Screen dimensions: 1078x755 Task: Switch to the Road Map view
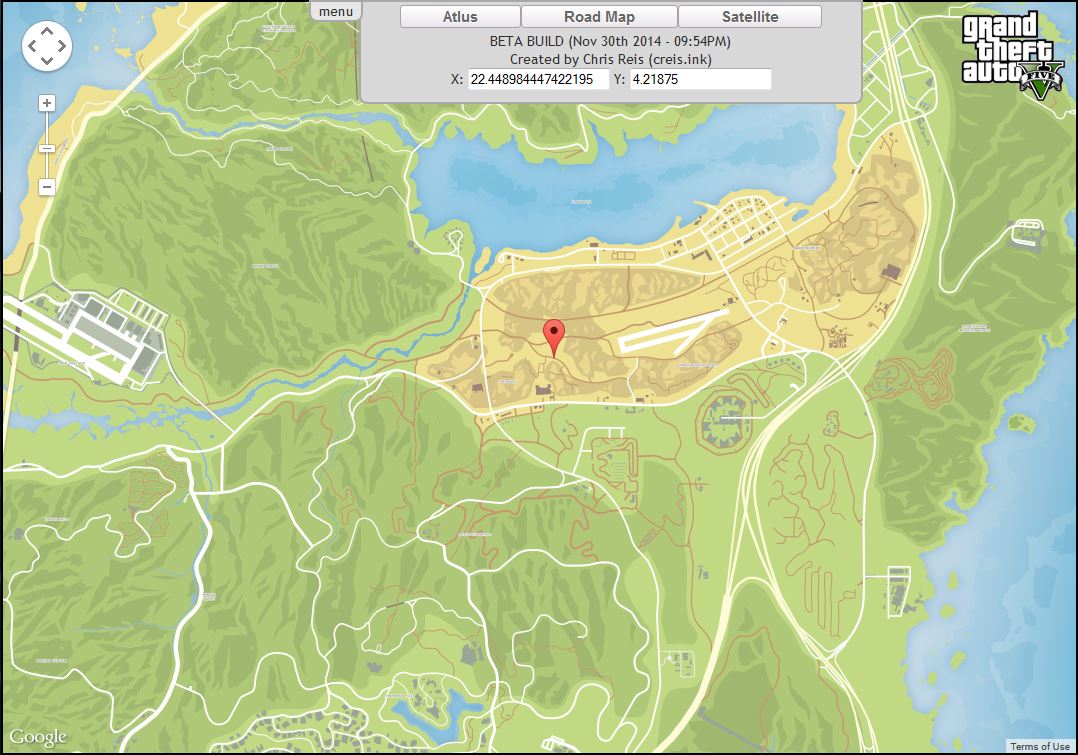[600, 17]
